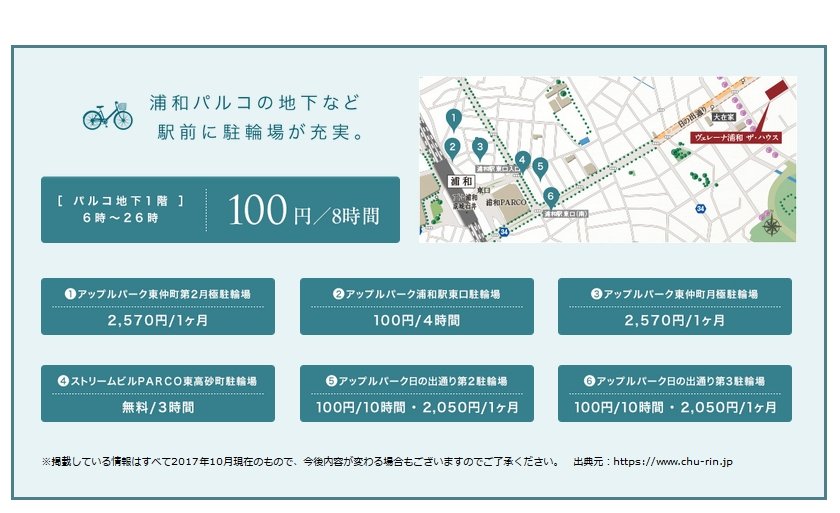Click the 無料/3時間 price text

point(158,408)
